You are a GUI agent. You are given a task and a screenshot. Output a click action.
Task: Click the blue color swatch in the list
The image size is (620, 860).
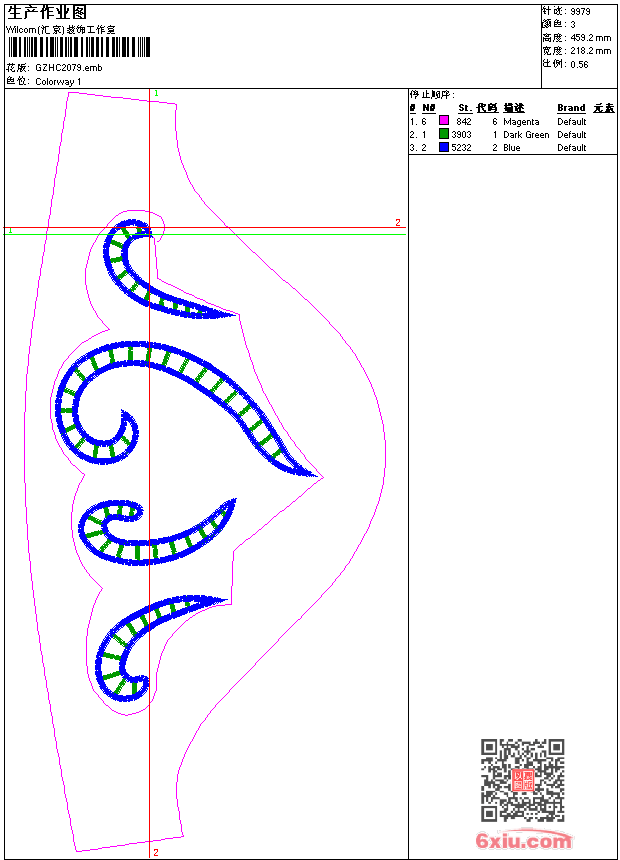coord(444,147)
